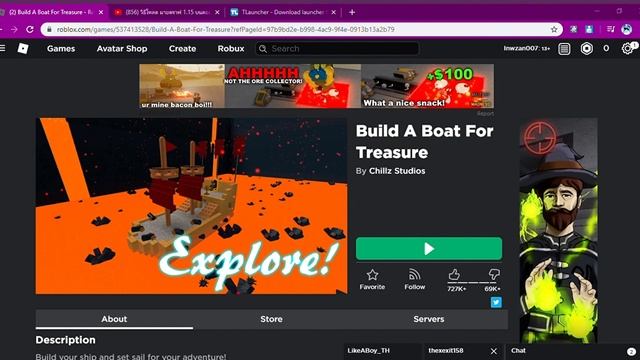Reload the browser page

click(30, 29)
